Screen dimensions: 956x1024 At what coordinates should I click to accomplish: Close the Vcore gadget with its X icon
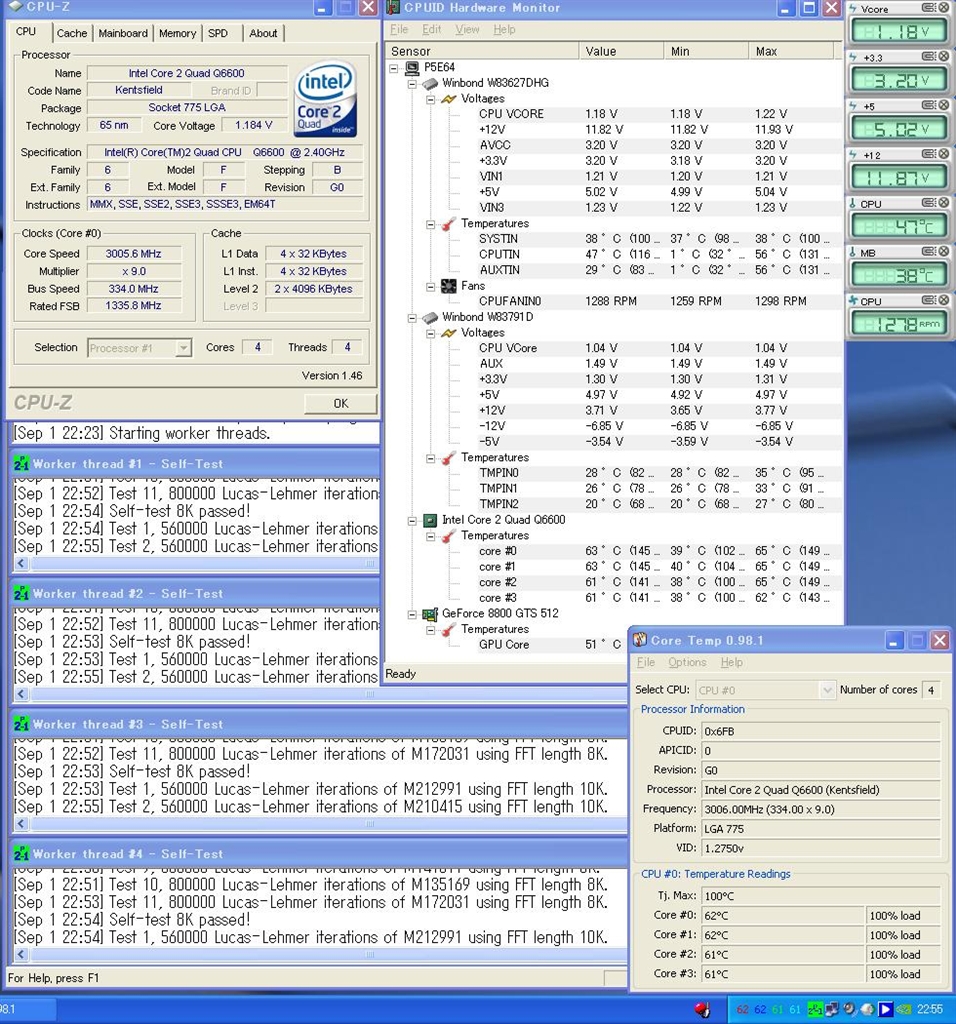[x=943, y=9]
